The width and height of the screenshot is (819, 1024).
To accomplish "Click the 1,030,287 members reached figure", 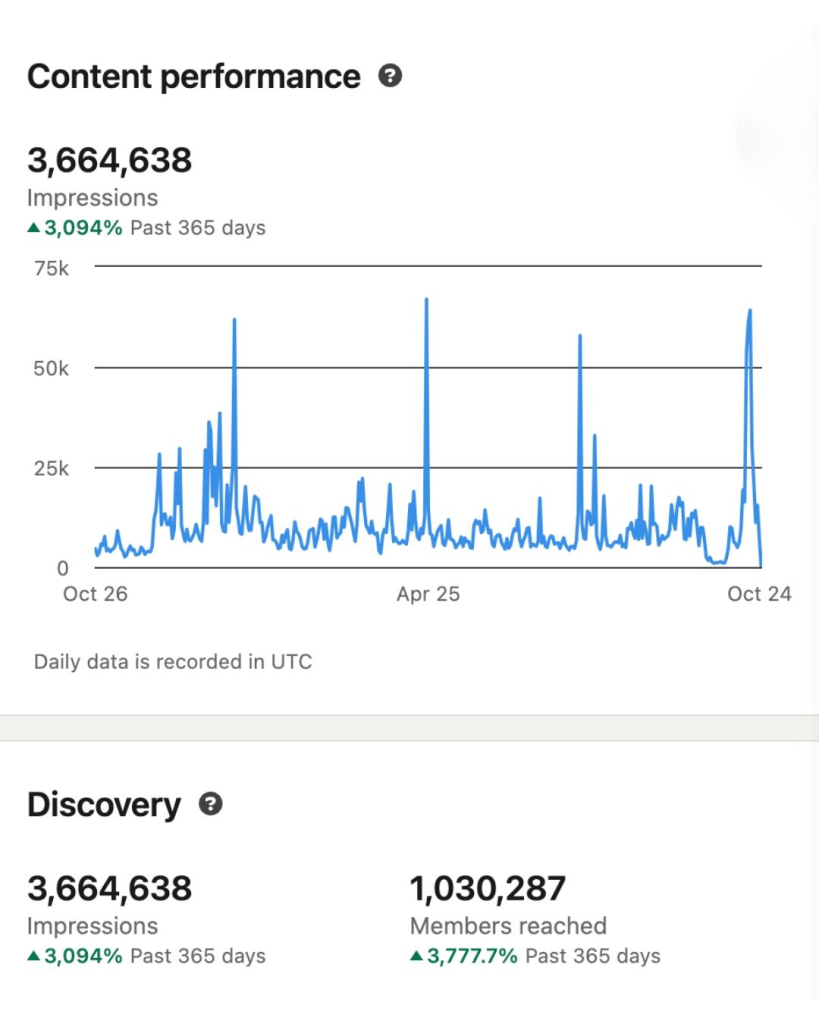I will point(488,888).
